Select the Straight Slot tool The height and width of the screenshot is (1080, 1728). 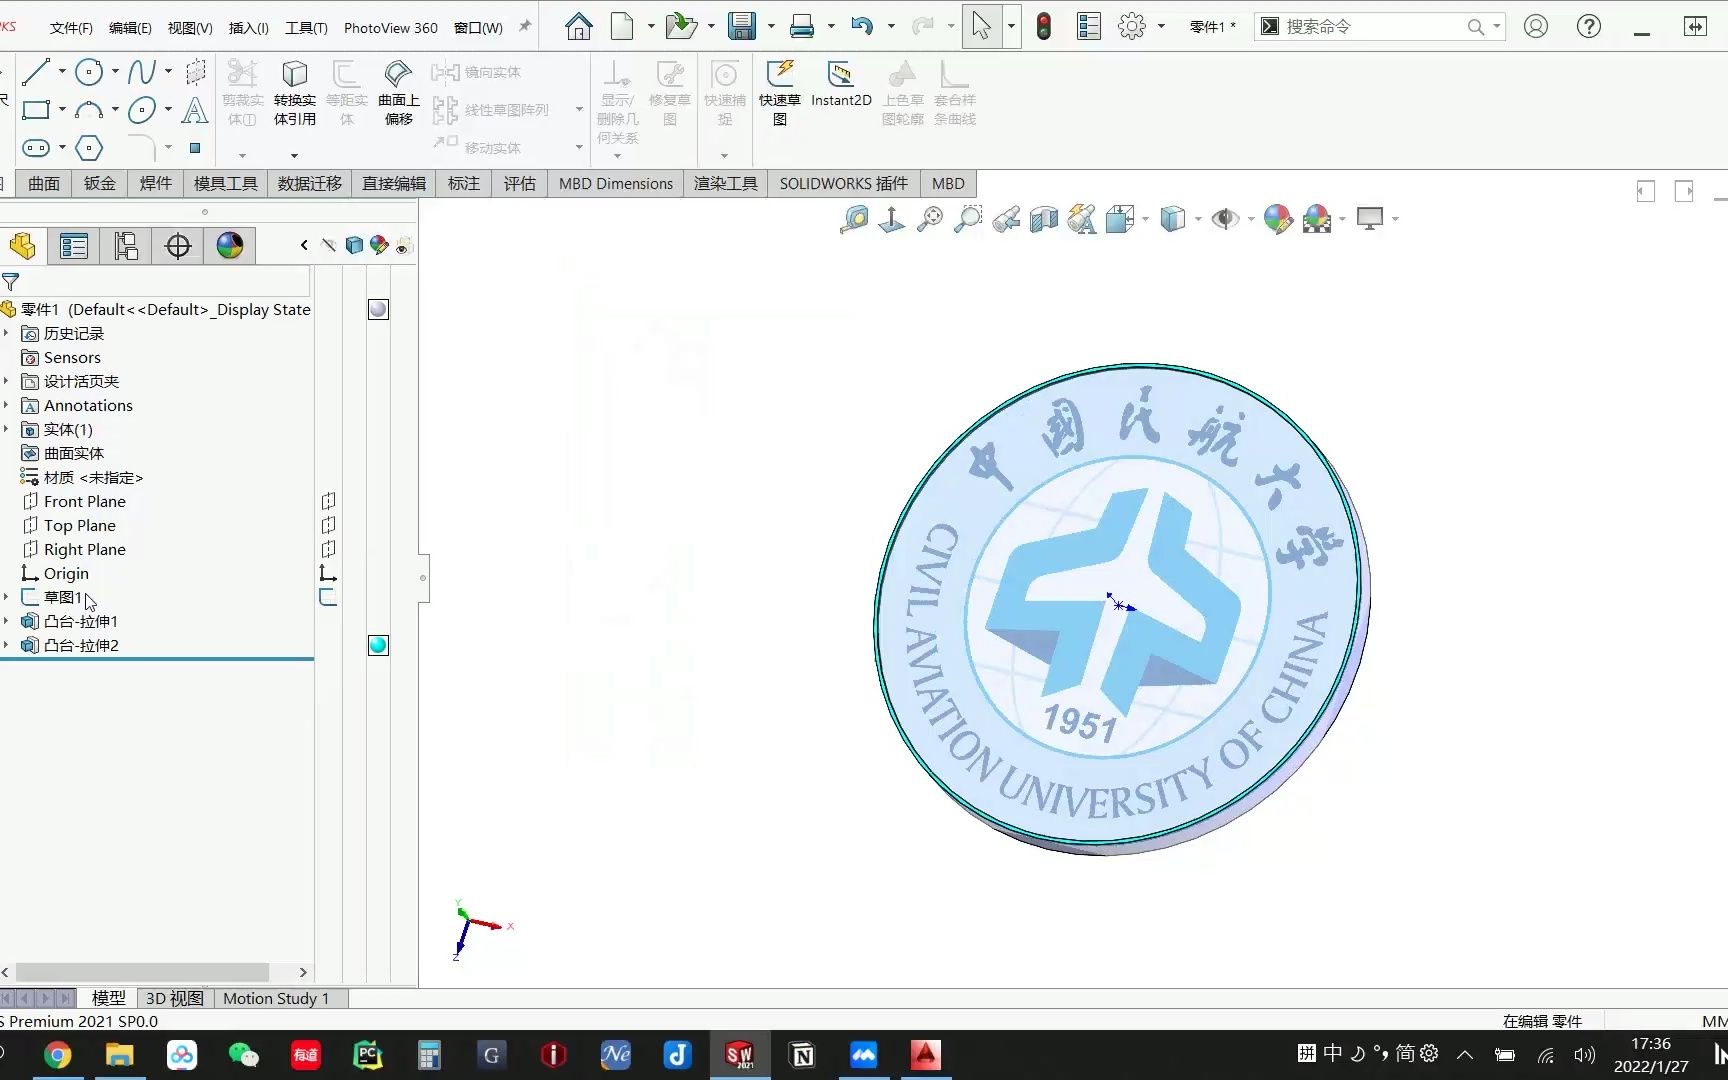click(x=36, y=148)
